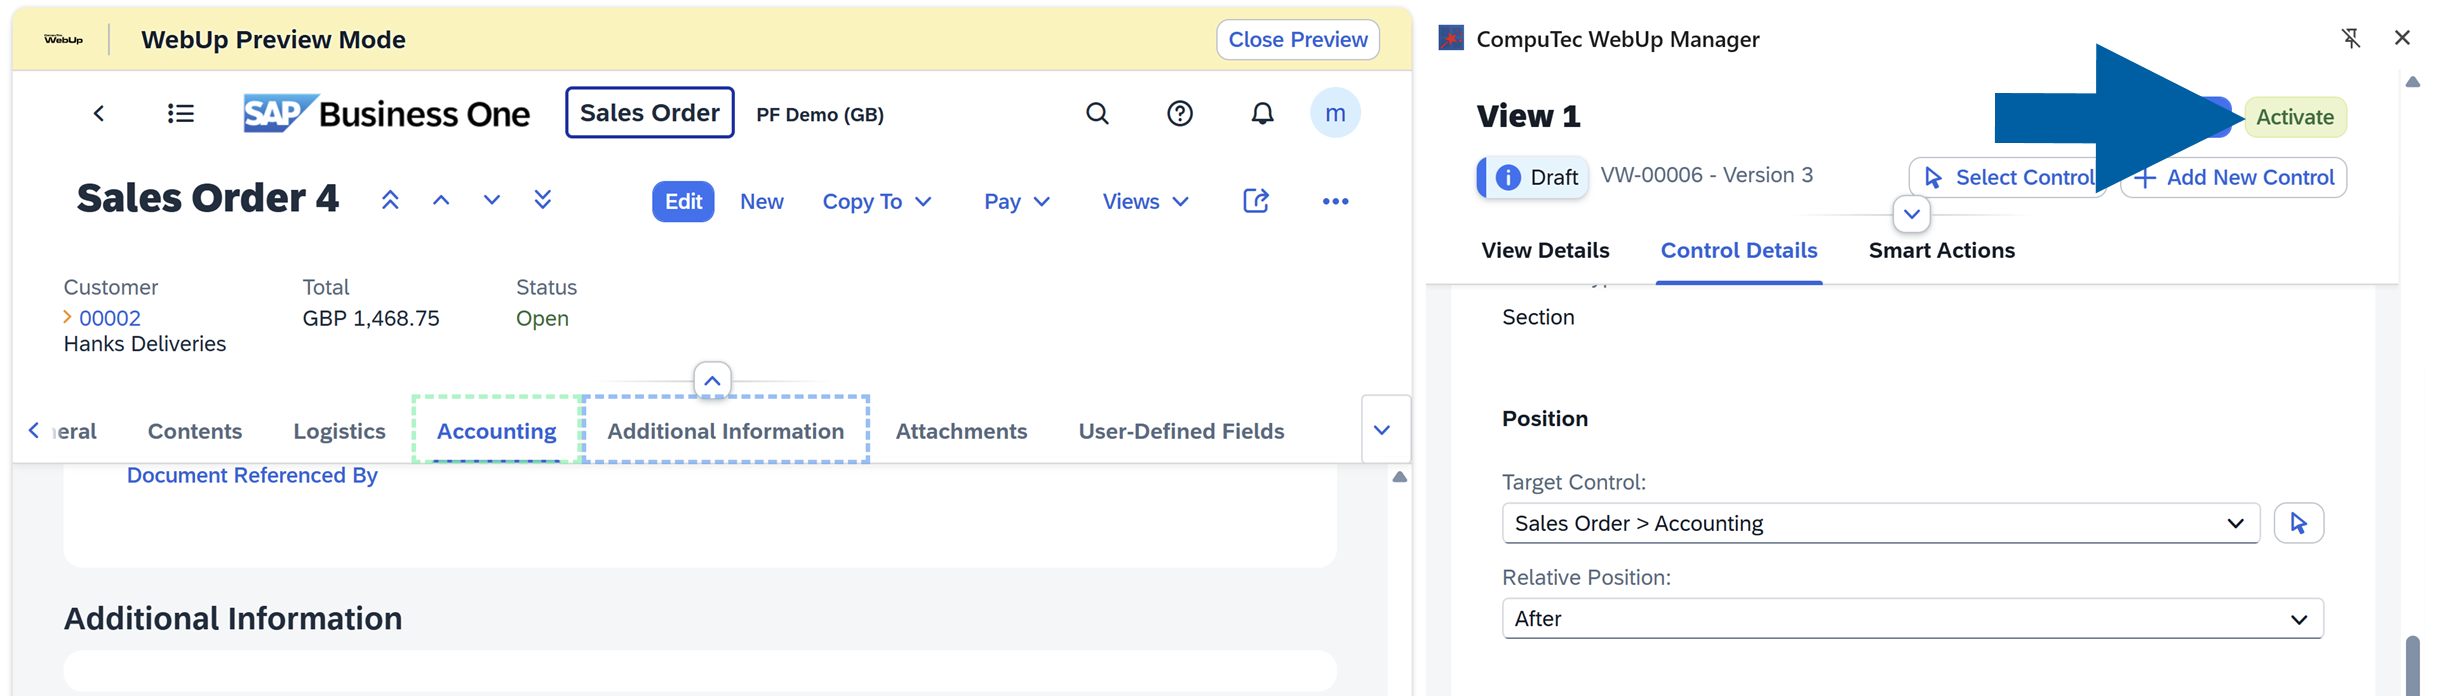Go back using the left arrow icon

pyautogui.click(x=98, y=113)
